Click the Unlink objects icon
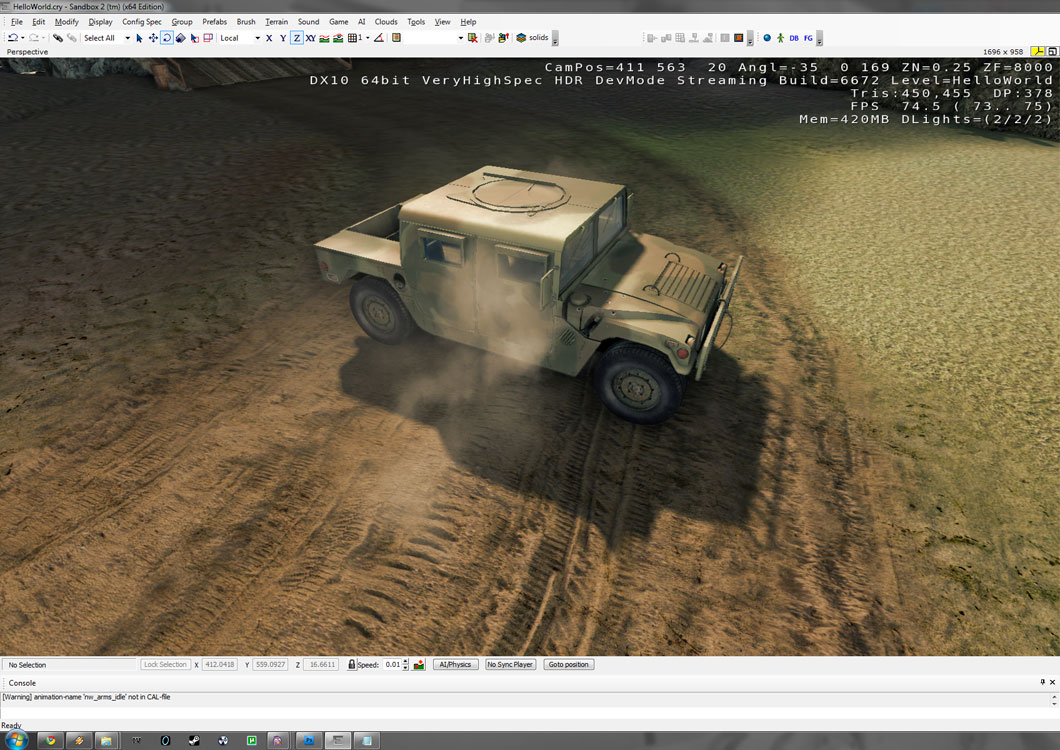The image size is (1060, 750). 71,38
